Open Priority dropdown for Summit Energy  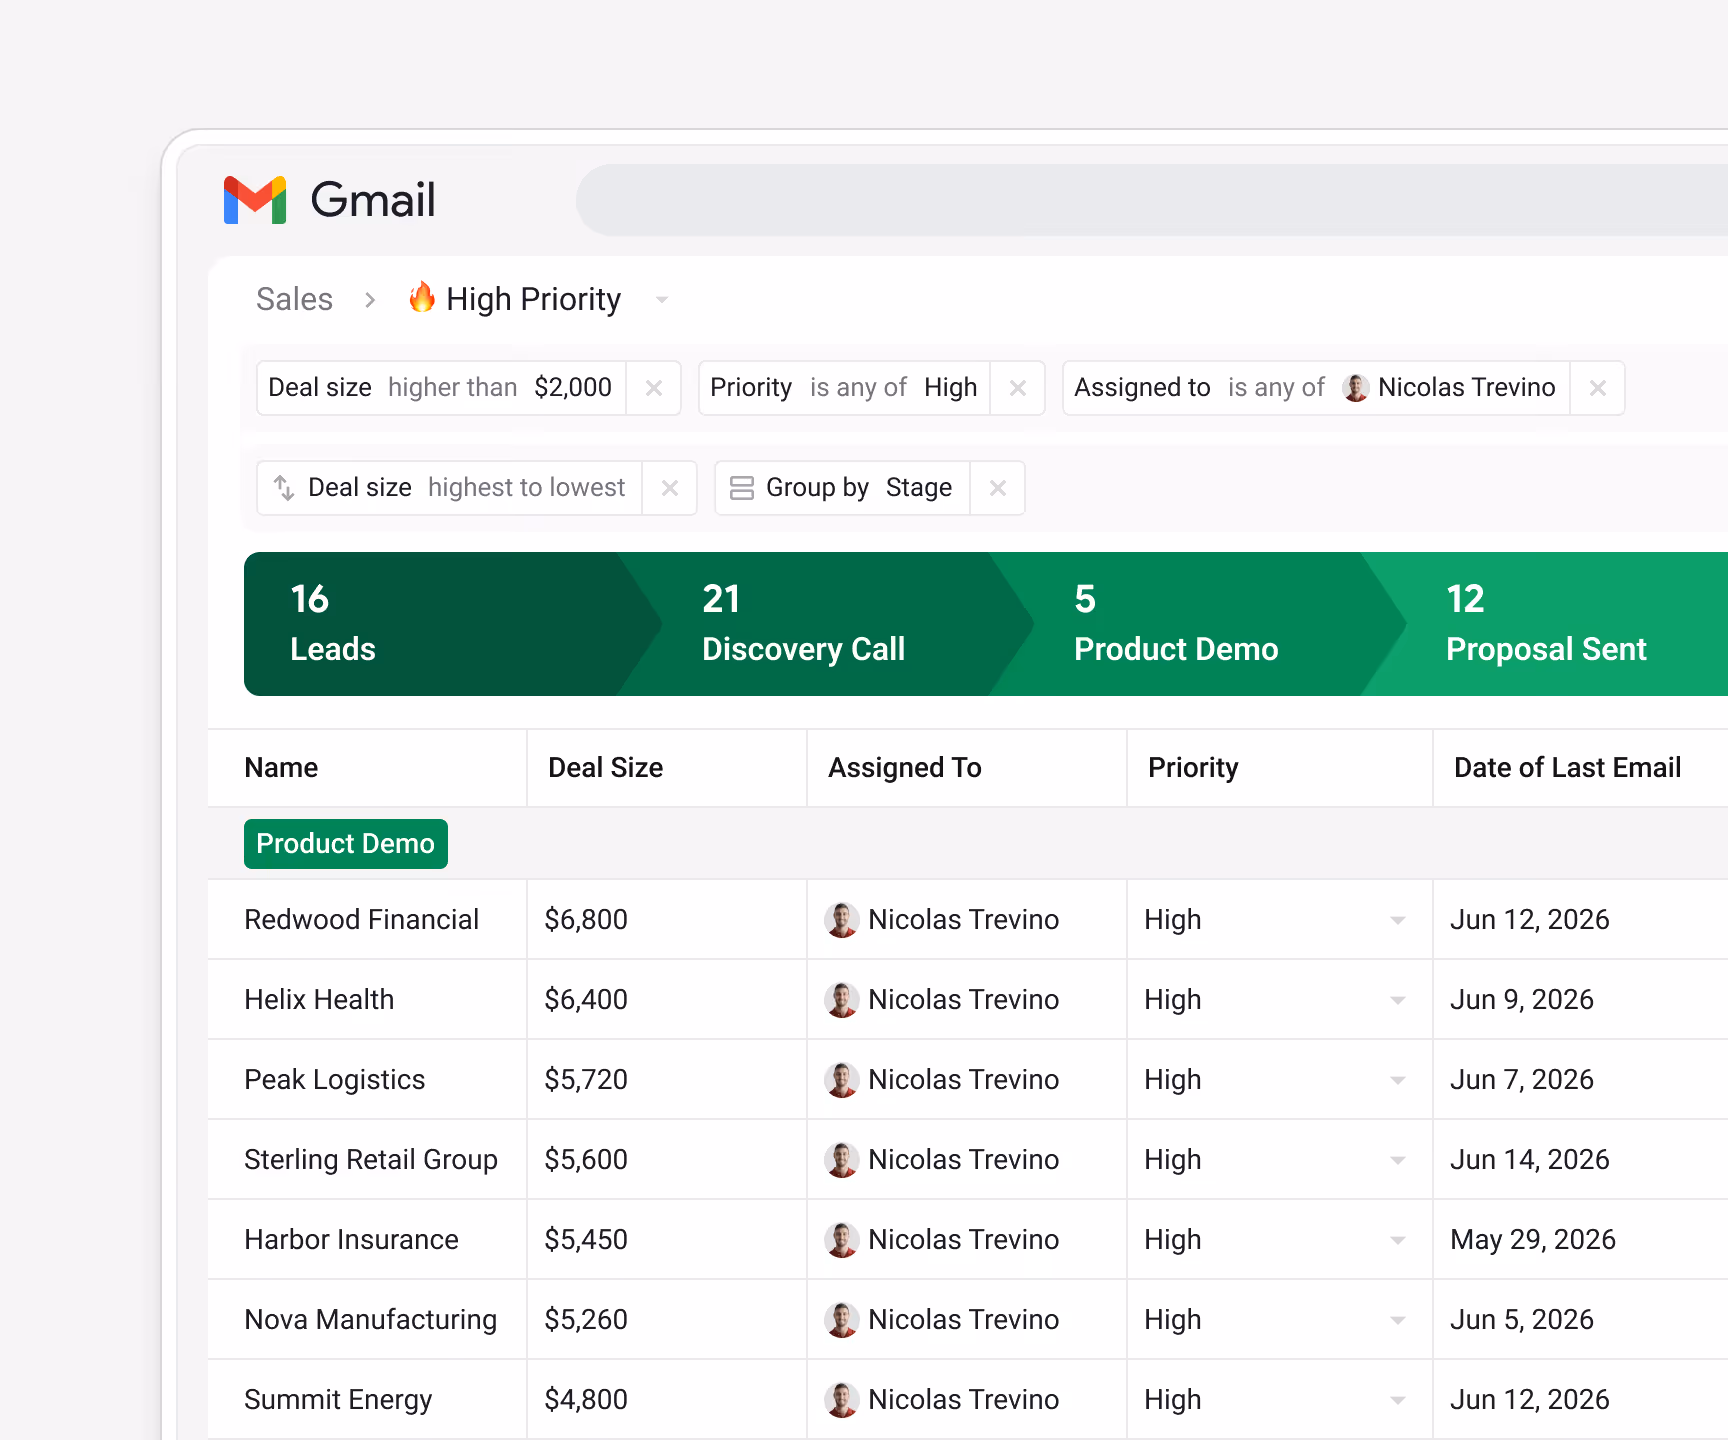click(1398, 1400)
